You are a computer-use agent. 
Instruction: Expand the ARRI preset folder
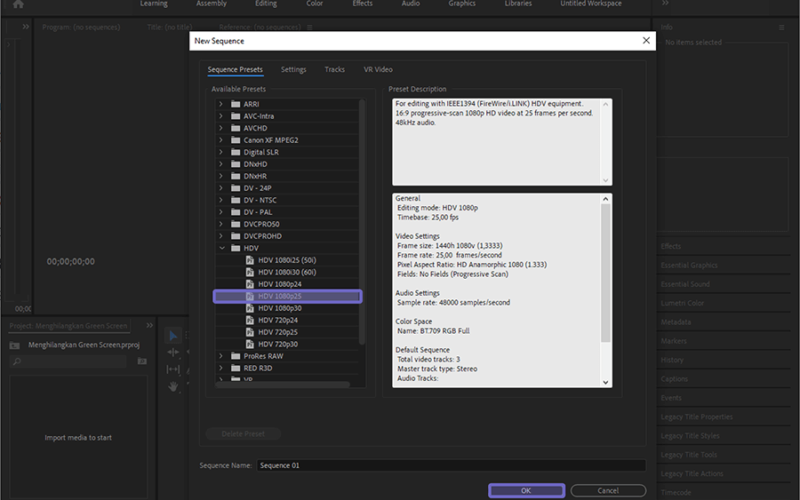tap(221, 104)
